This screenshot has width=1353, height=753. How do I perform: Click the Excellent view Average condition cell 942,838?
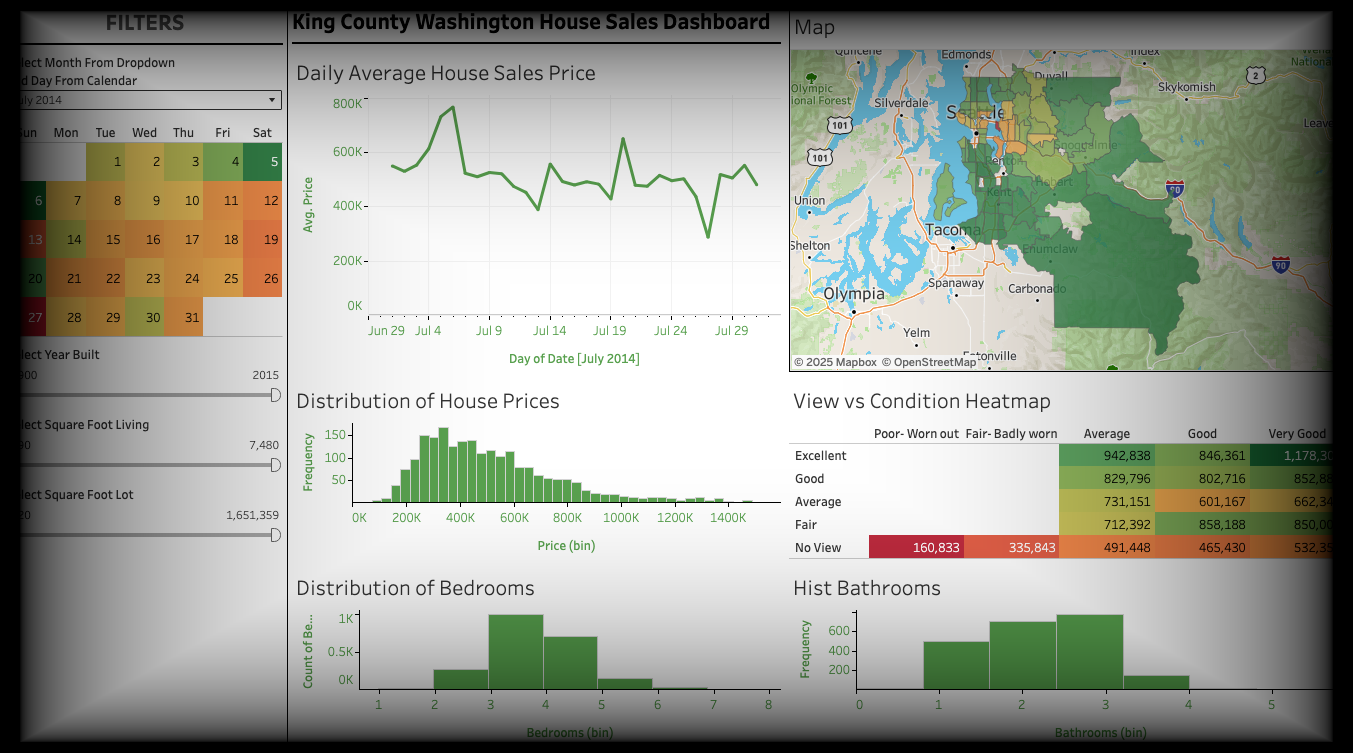pyautogui.click(x=1106, y=456)
